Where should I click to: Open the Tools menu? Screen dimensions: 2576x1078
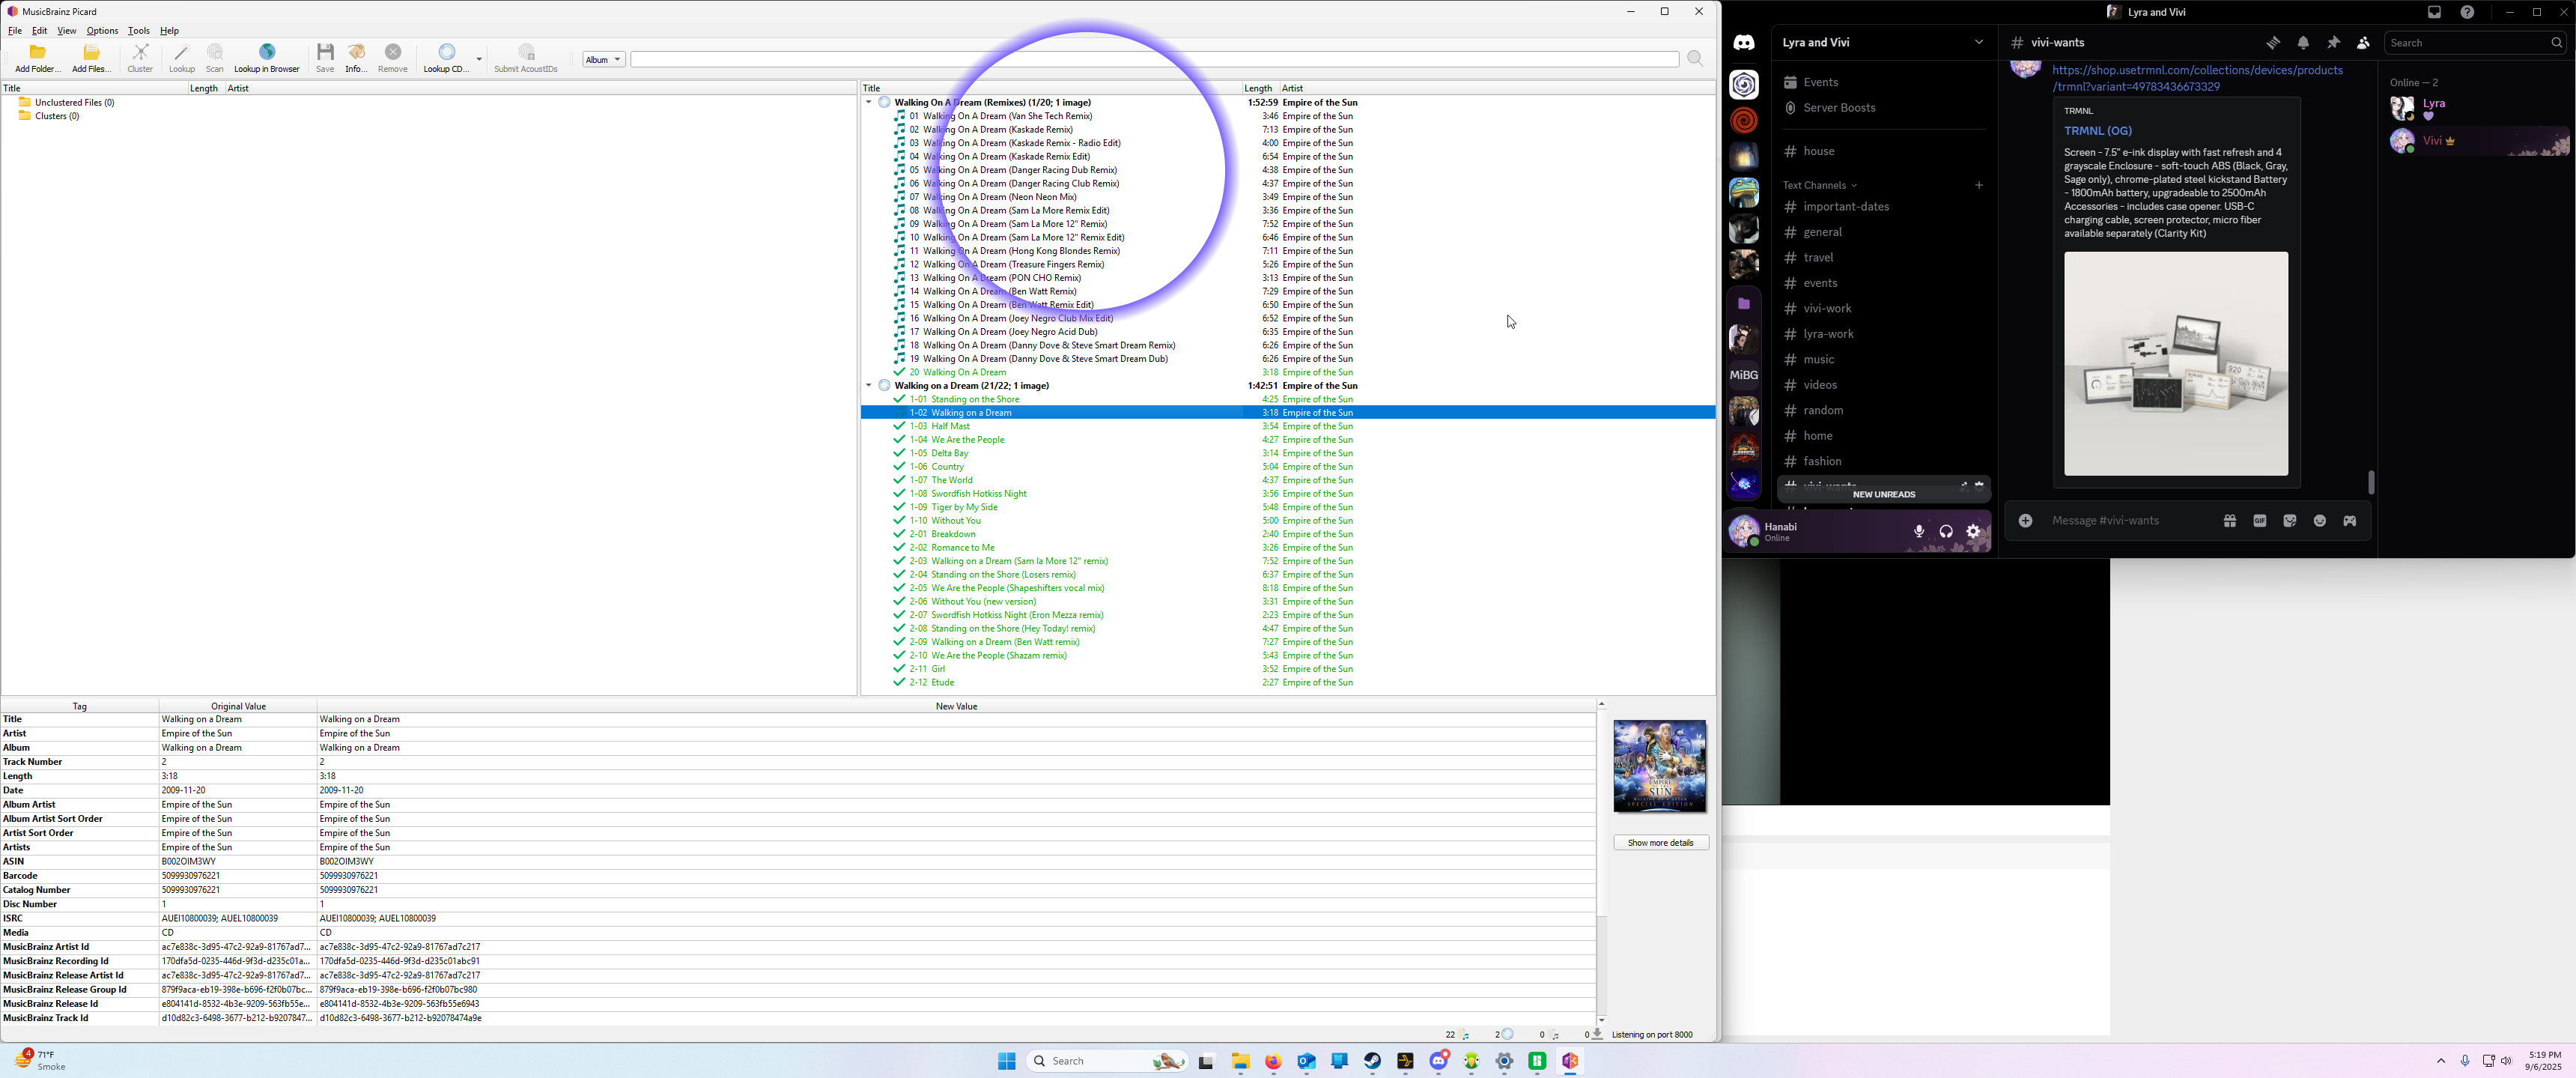[138, 31]
